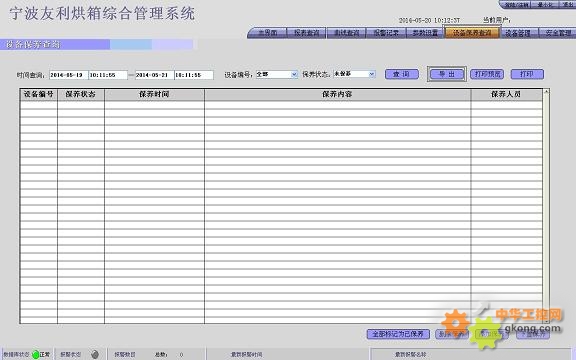Go to the 报警记录 alarm records tab

click(x=386, y=33)
